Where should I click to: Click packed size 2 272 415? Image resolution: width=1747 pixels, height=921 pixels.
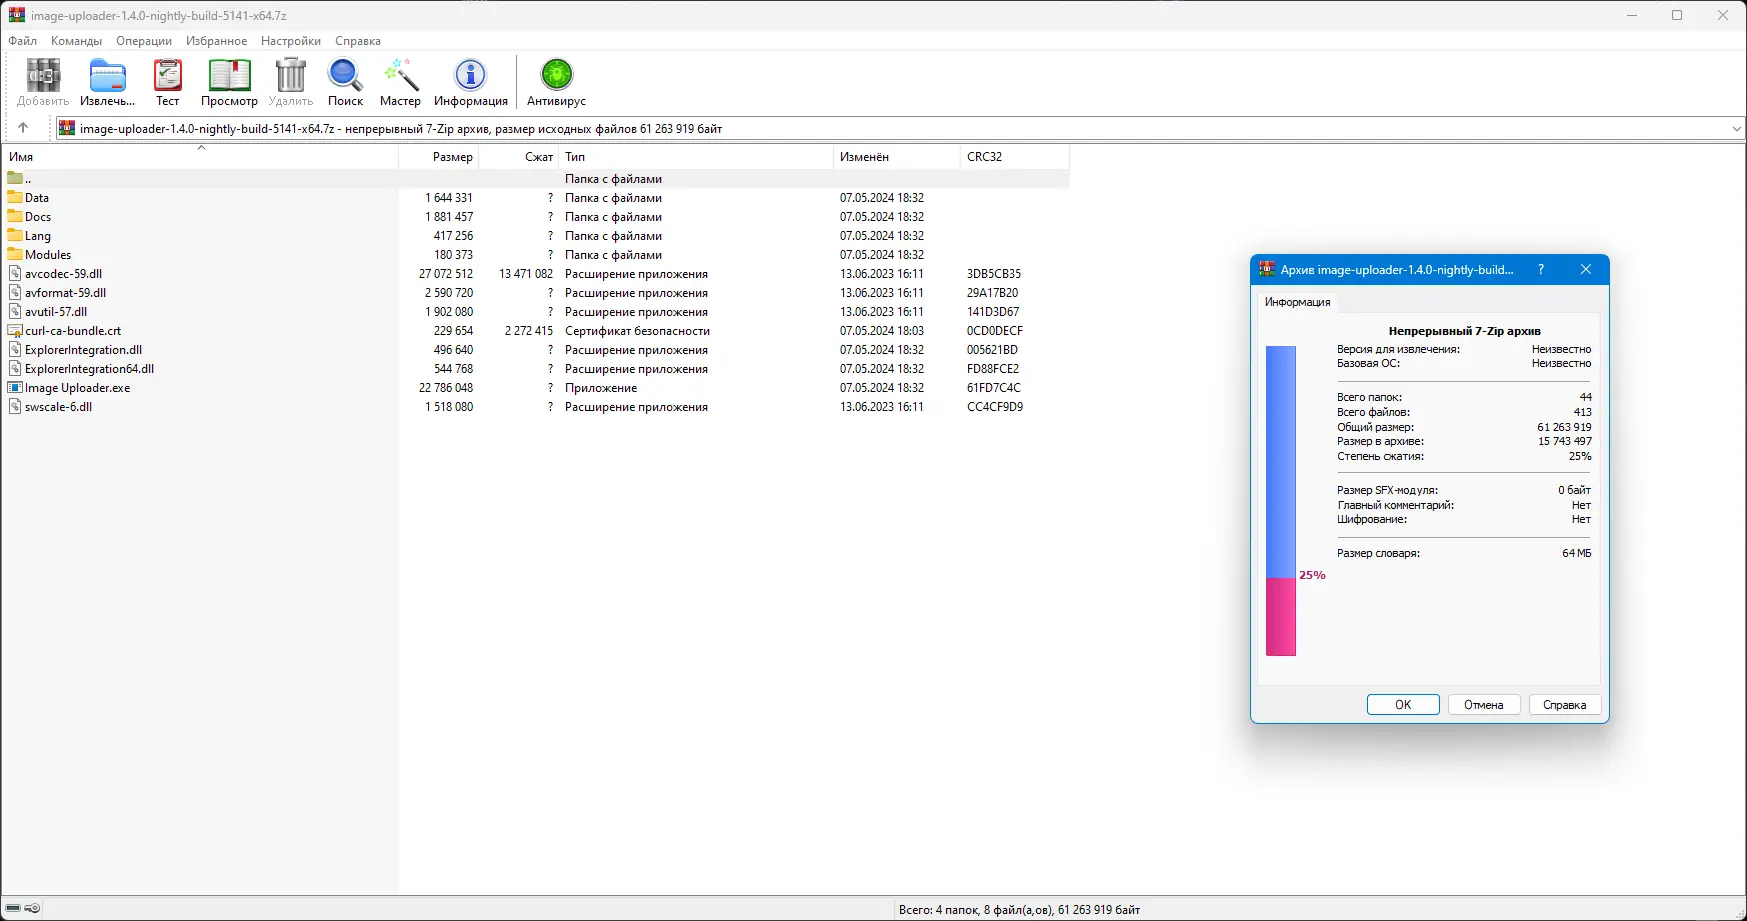tap(528, 330)
